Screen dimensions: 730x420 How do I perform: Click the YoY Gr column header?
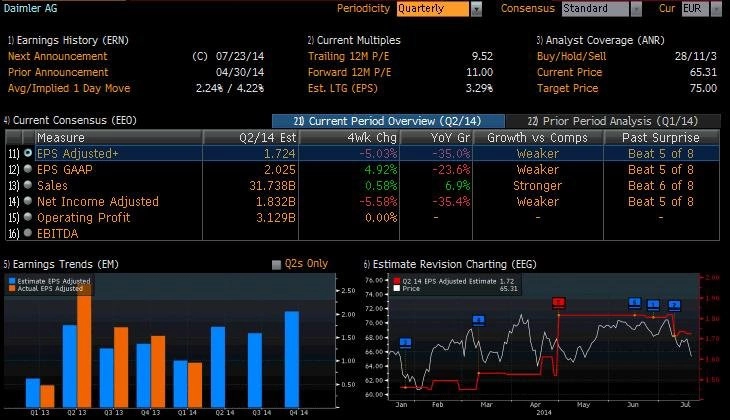(436, 137)
